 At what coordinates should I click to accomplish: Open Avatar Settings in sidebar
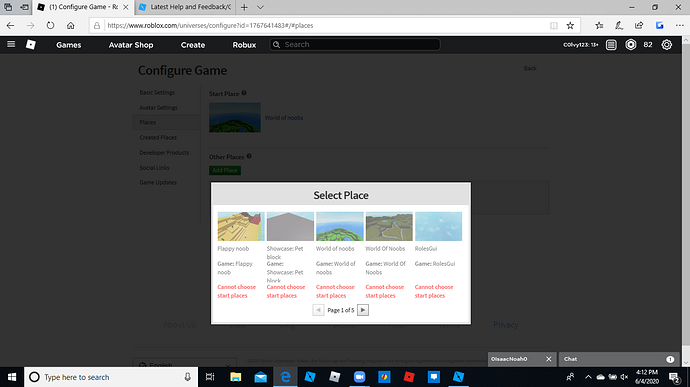click(x=158, y=107)
